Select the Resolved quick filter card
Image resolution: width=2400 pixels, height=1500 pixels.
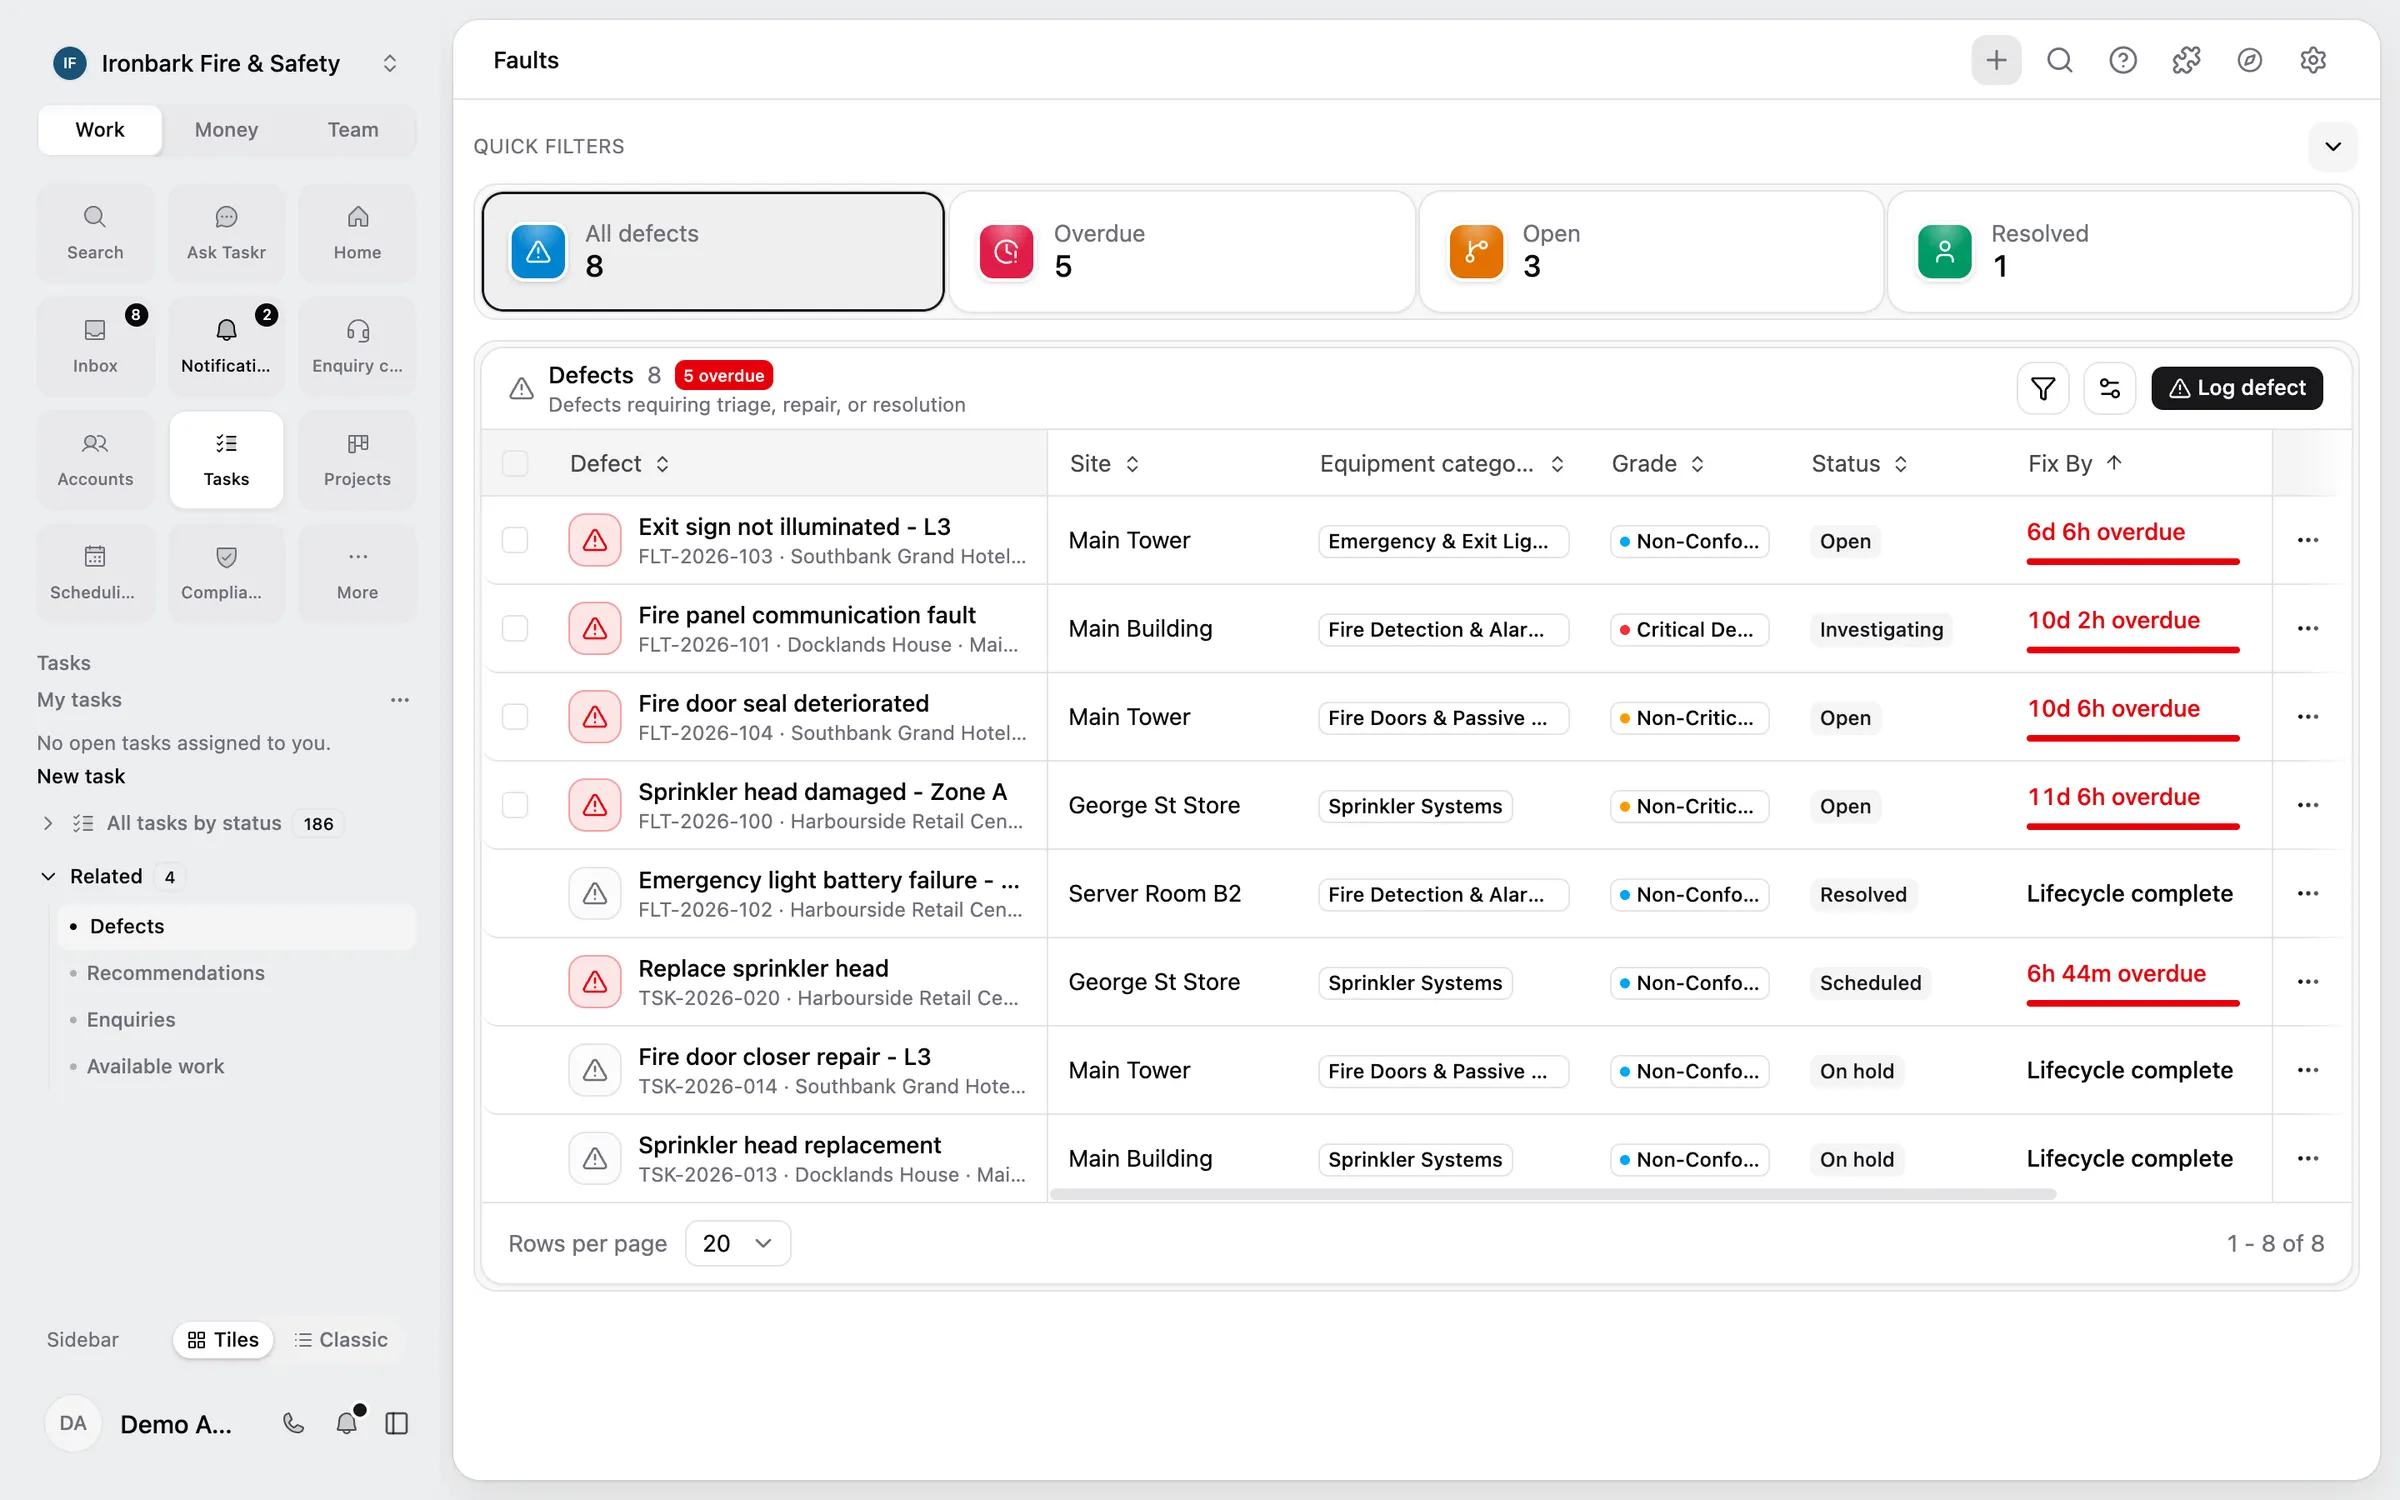tap(2119, 251)
